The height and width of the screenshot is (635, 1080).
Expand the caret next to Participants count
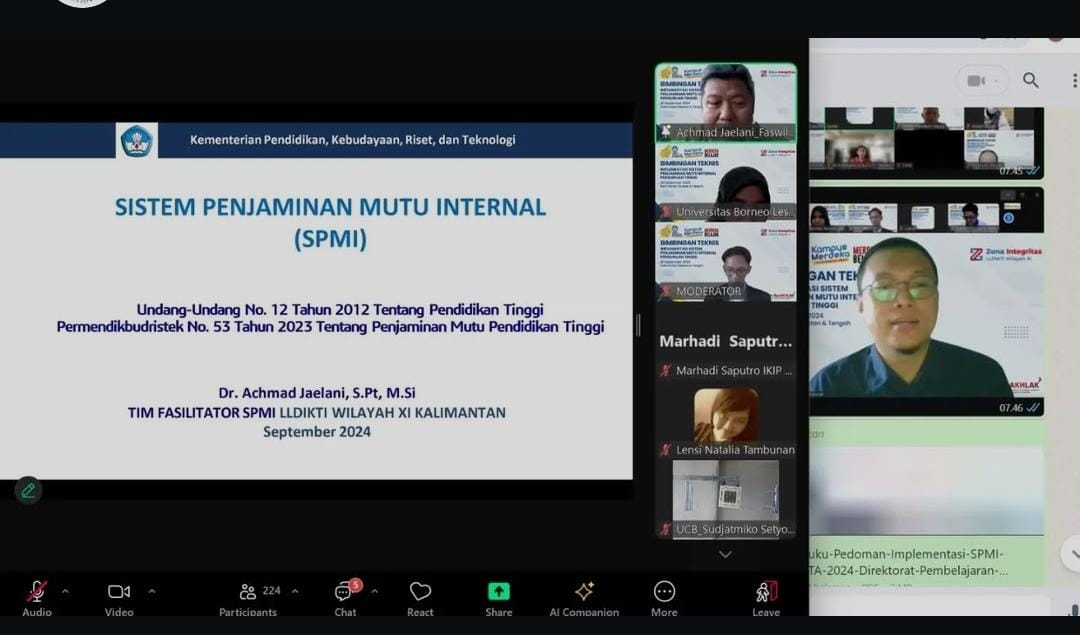295,591
